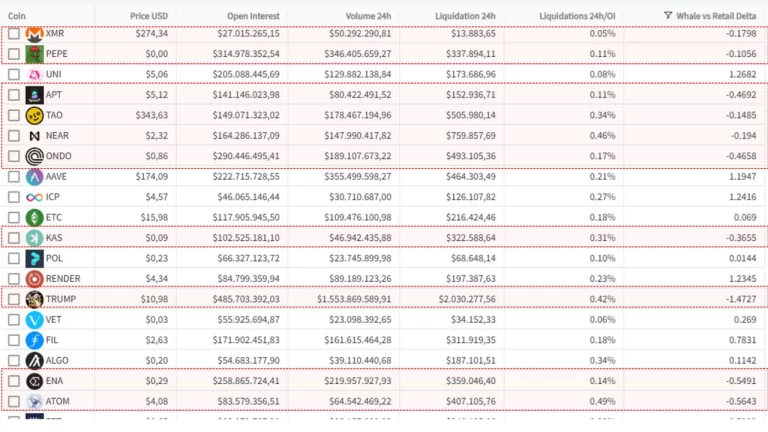This screenshot has width=768, height=432.
Task: Click the TAO coin icon
Action: pos(35,115)
